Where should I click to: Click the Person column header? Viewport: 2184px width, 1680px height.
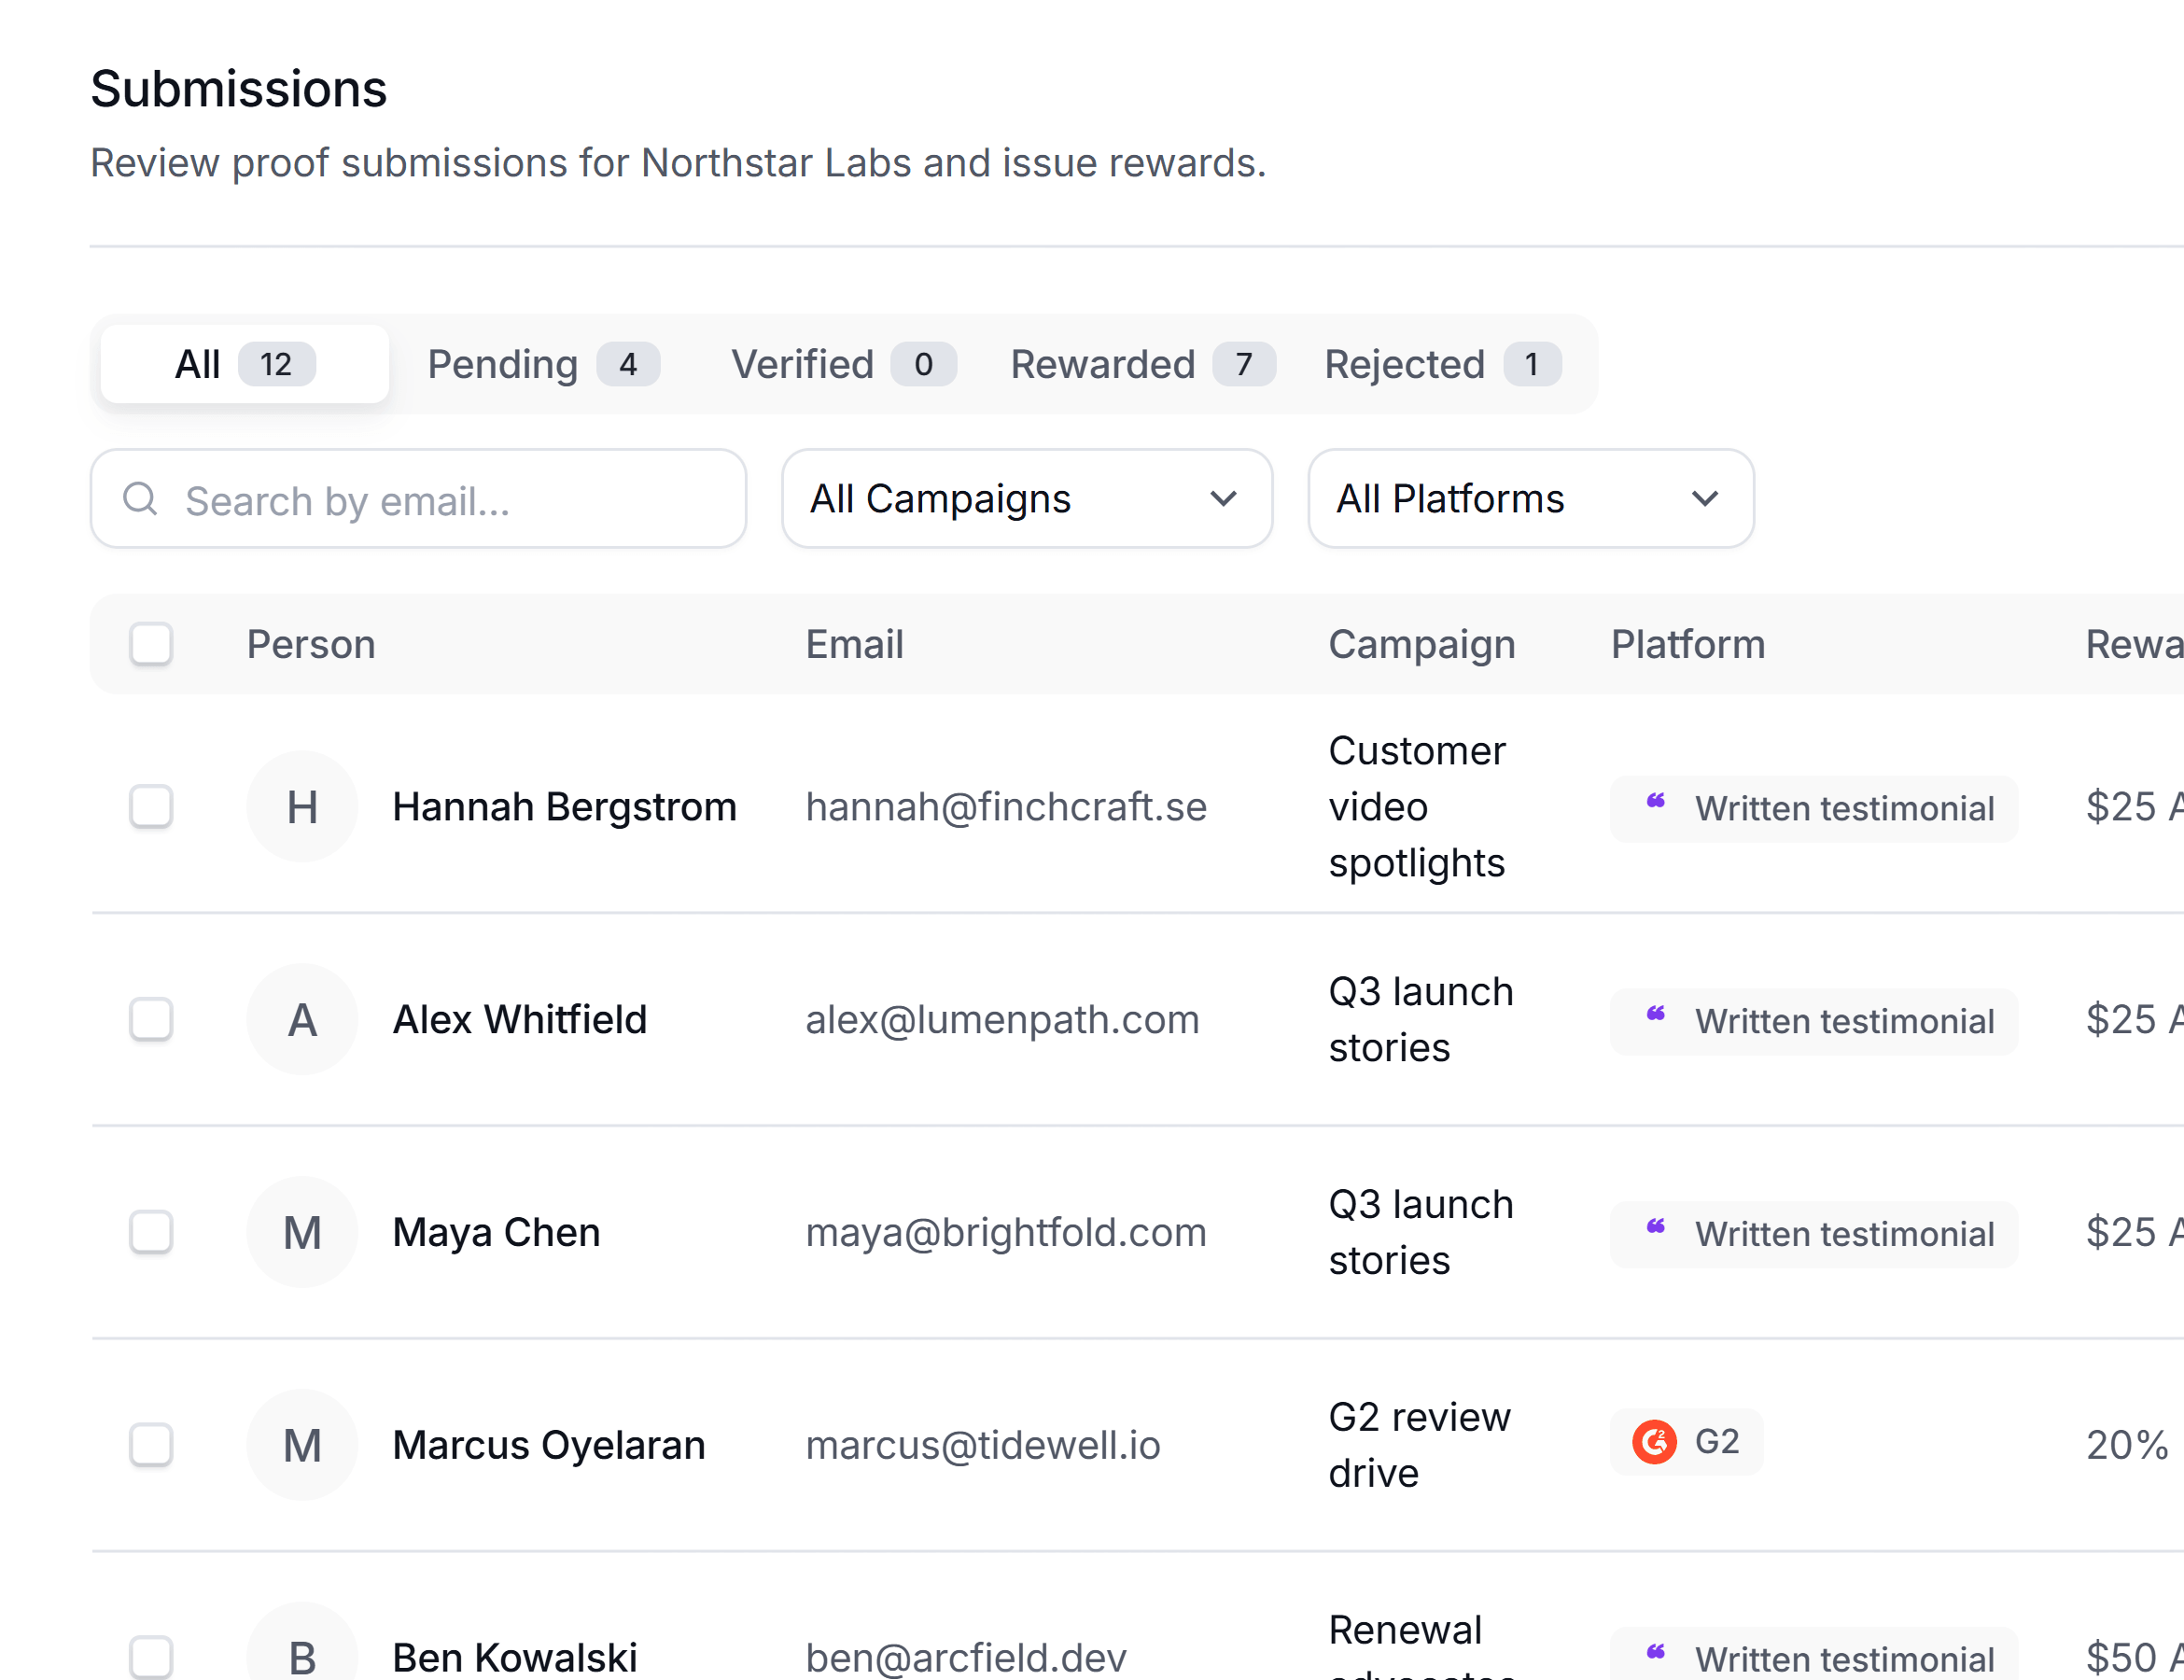click(311, 644)
